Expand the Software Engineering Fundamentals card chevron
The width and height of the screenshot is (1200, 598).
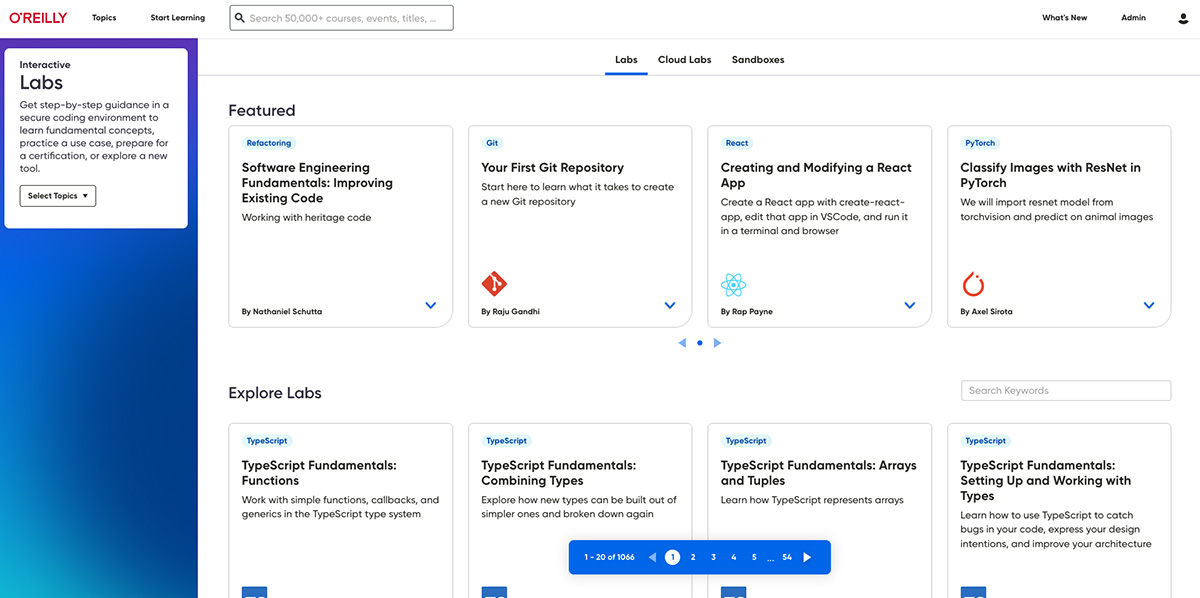coord(431,306)
